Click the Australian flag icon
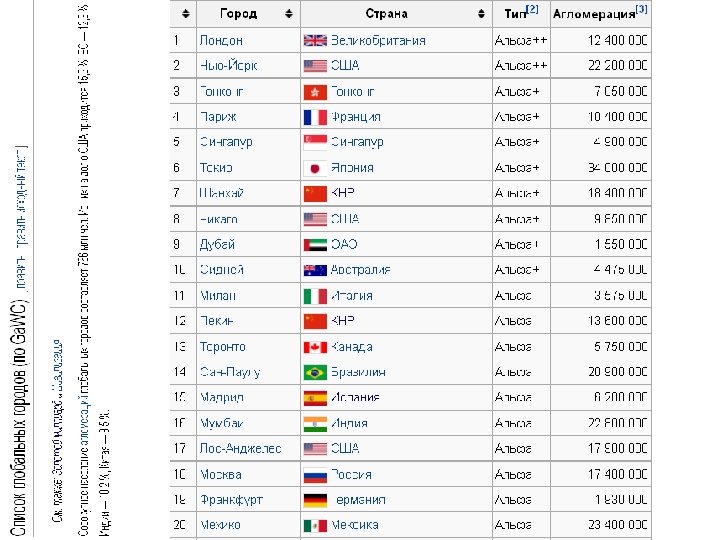Screen dimensions: 720x540 [315, 270]
